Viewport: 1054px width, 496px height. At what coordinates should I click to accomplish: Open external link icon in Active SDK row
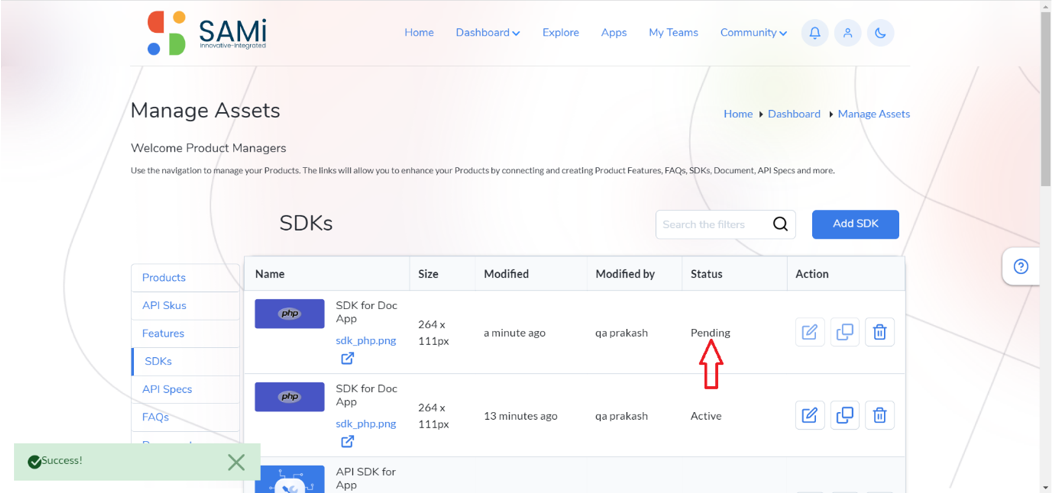click(347, 442)
